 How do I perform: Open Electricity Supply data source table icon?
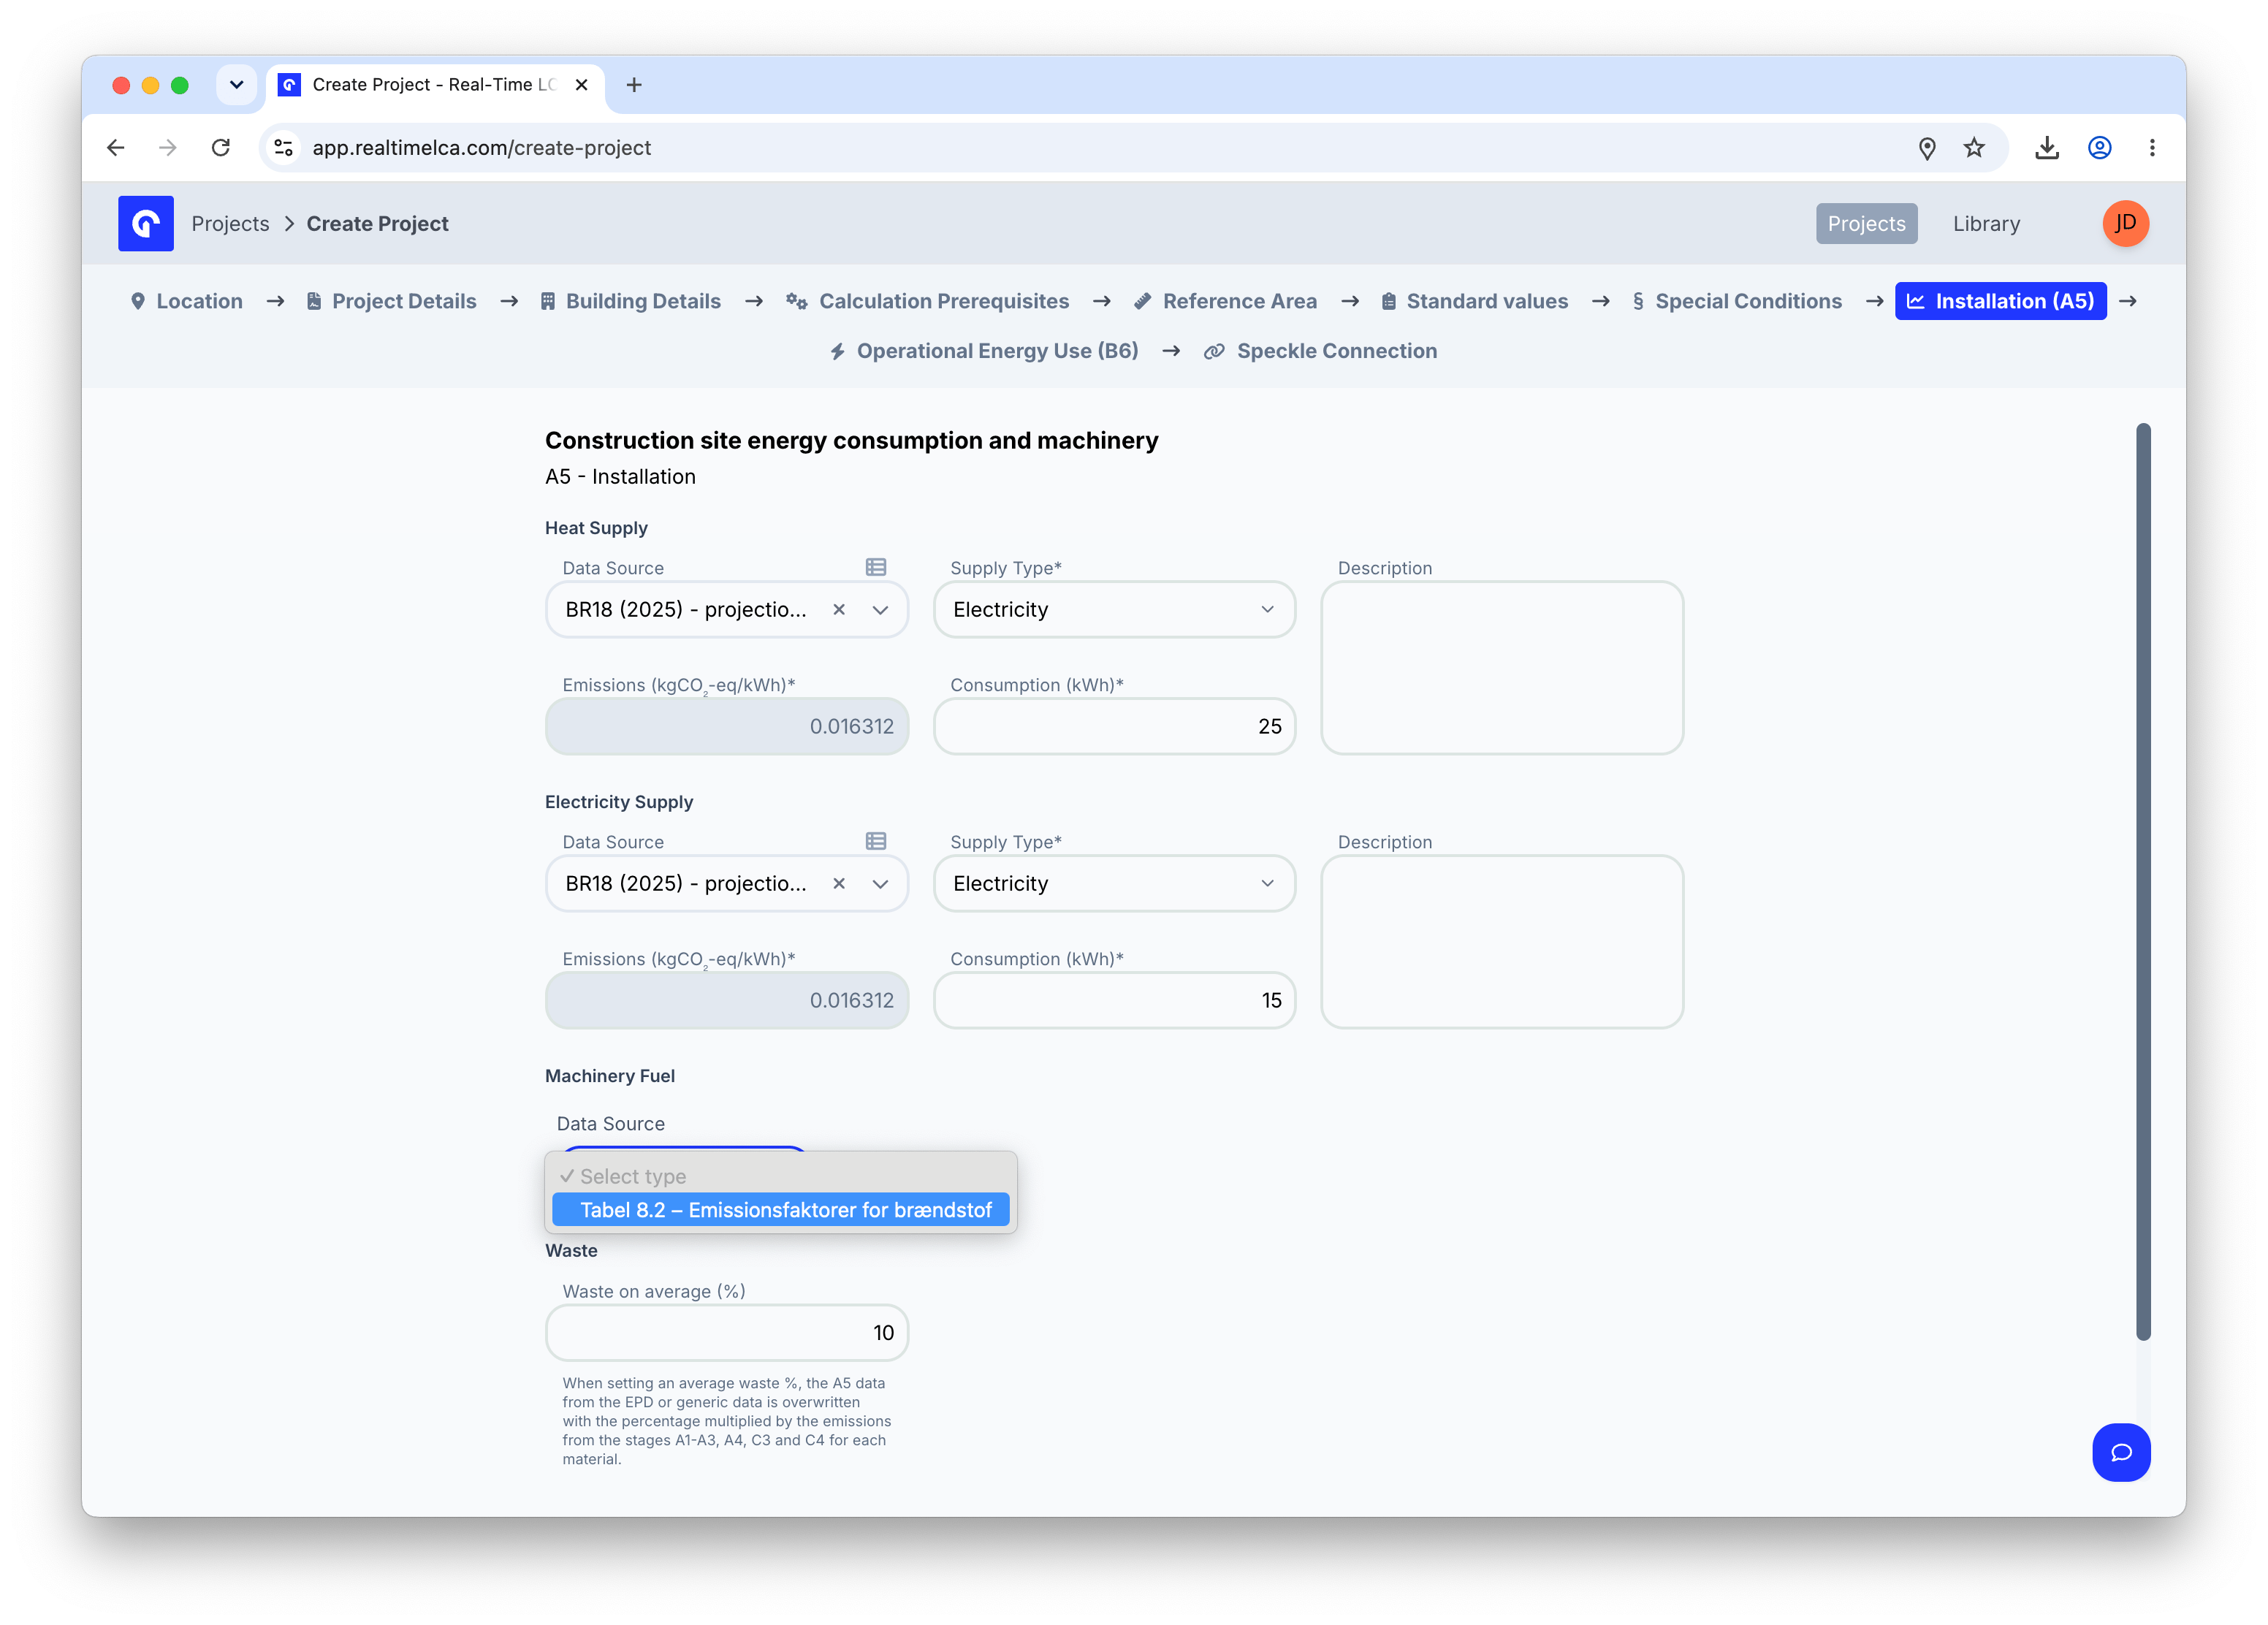coord(876,841)
